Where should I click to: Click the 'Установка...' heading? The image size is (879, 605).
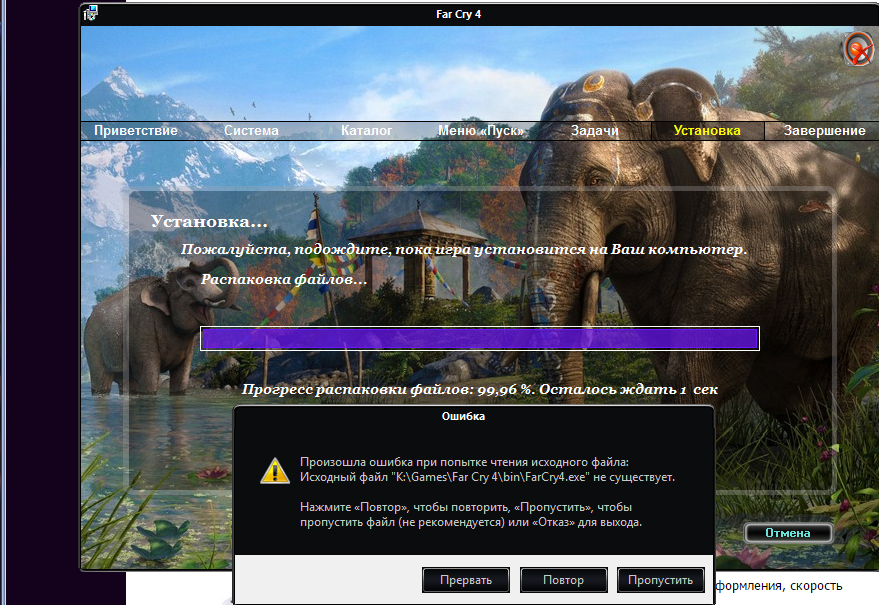209,221
